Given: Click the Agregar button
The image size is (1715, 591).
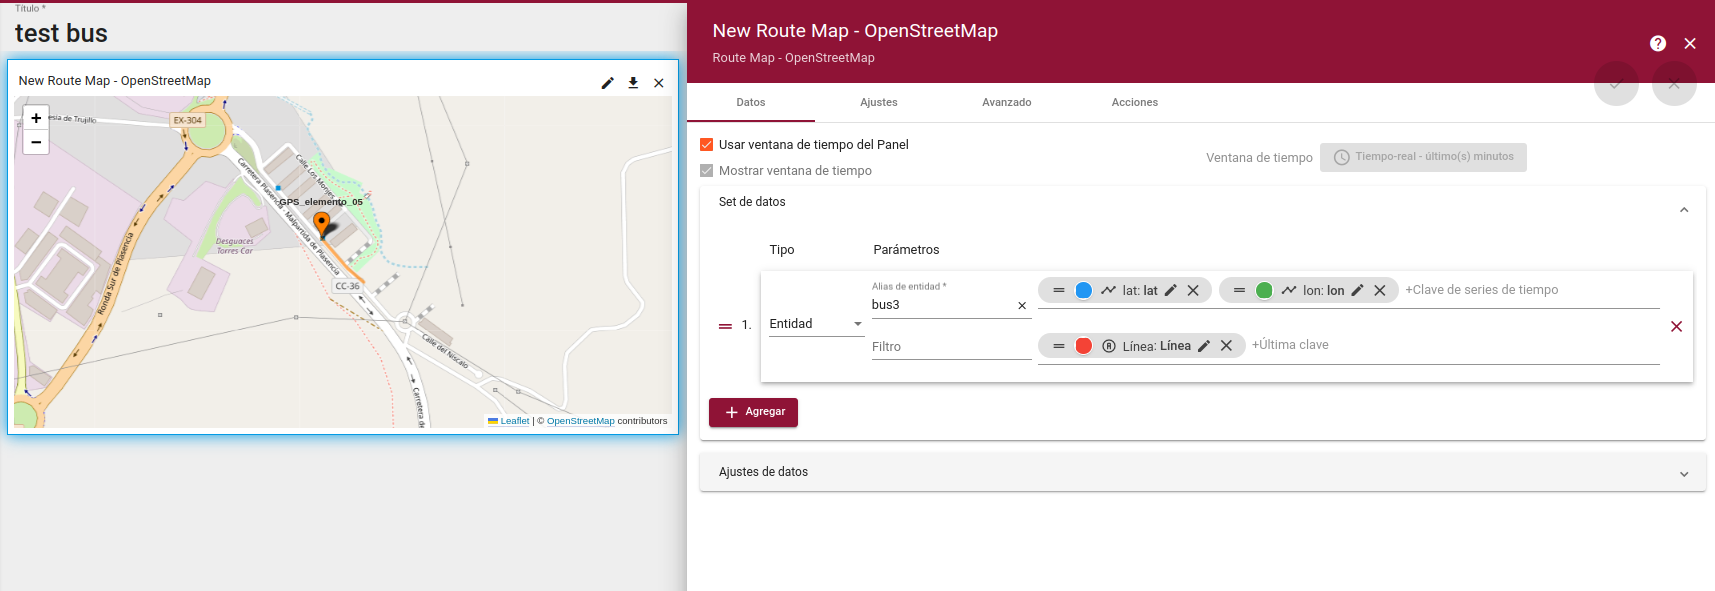Looking at the screenshot, I should pyautogui.click(x=753, y=412).
